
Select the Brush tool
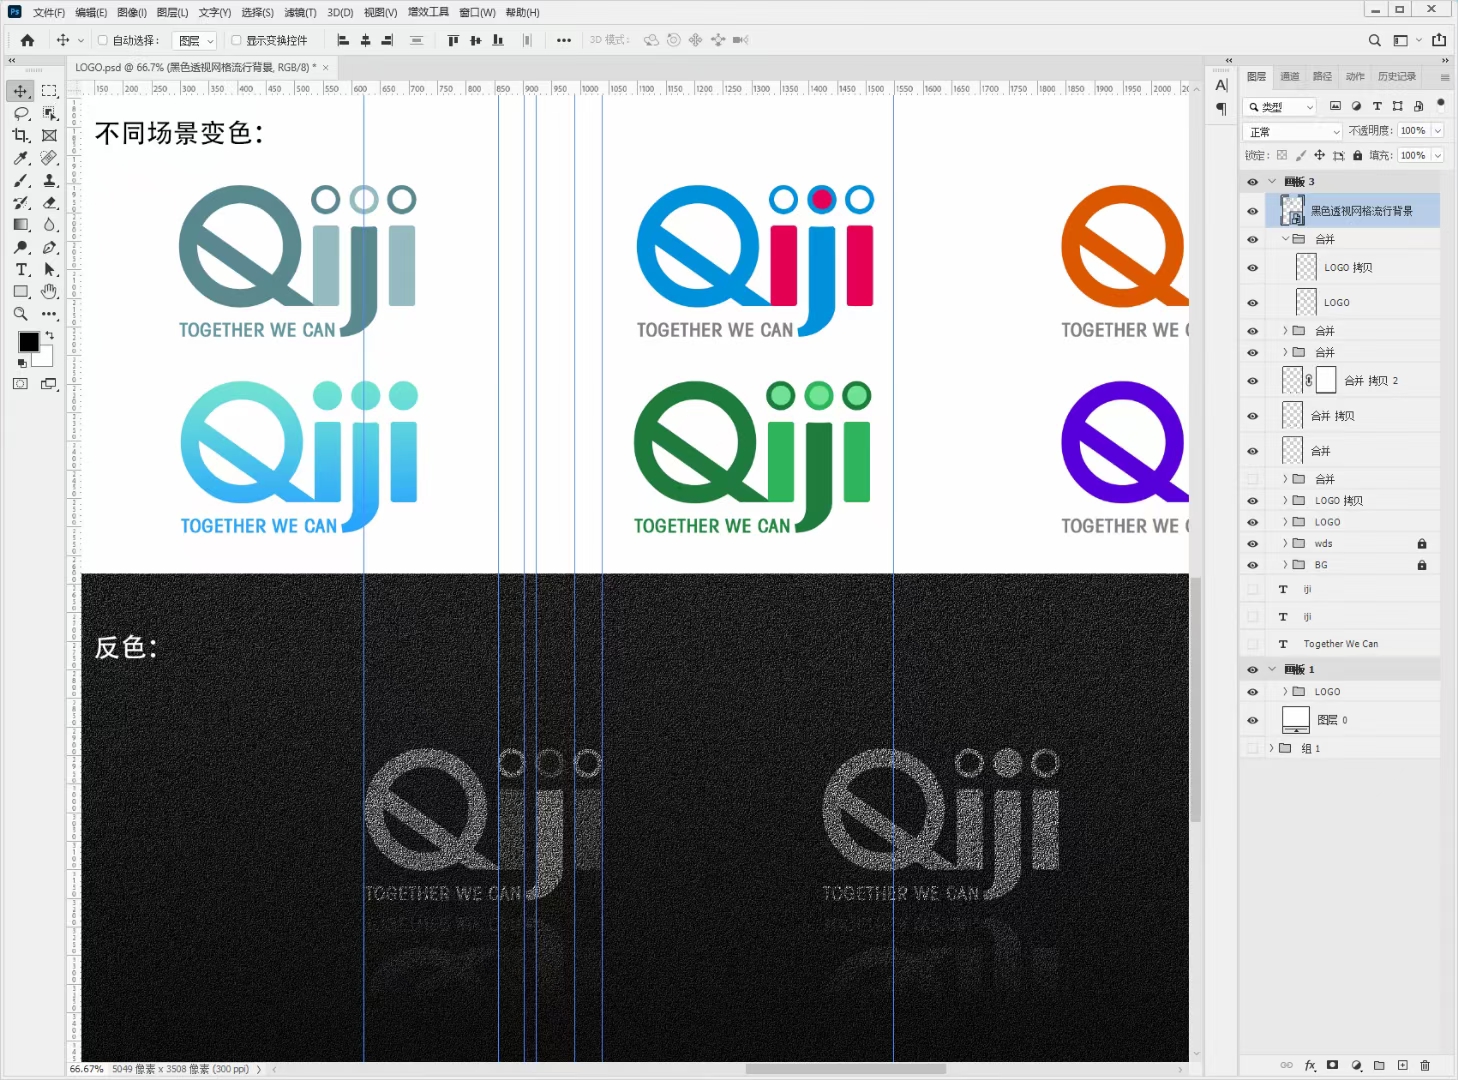tap(20, 181)
